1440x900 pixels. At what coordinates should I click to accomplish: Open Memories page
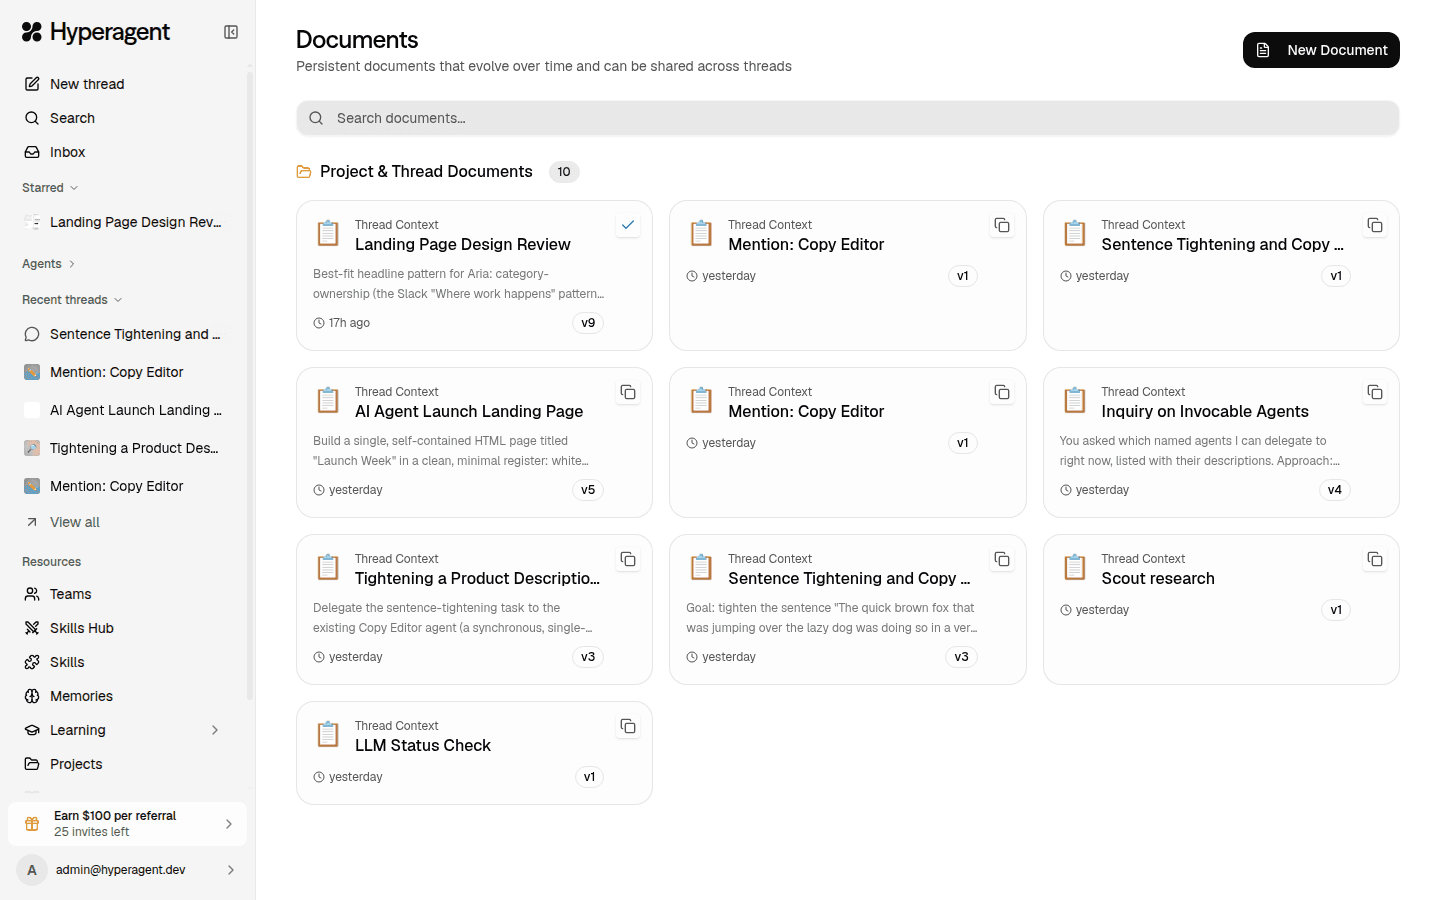[123, 696]
